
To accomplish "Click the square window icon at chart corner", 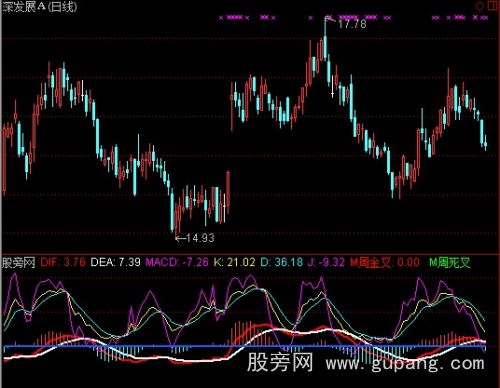I will 493,5.
